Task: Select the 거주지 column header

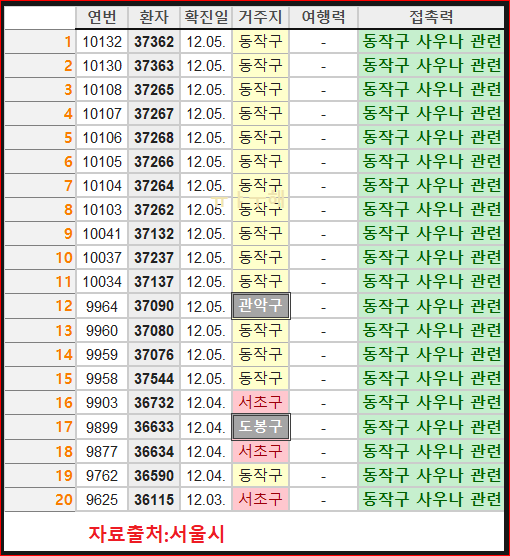Action: tap(260, 17)
